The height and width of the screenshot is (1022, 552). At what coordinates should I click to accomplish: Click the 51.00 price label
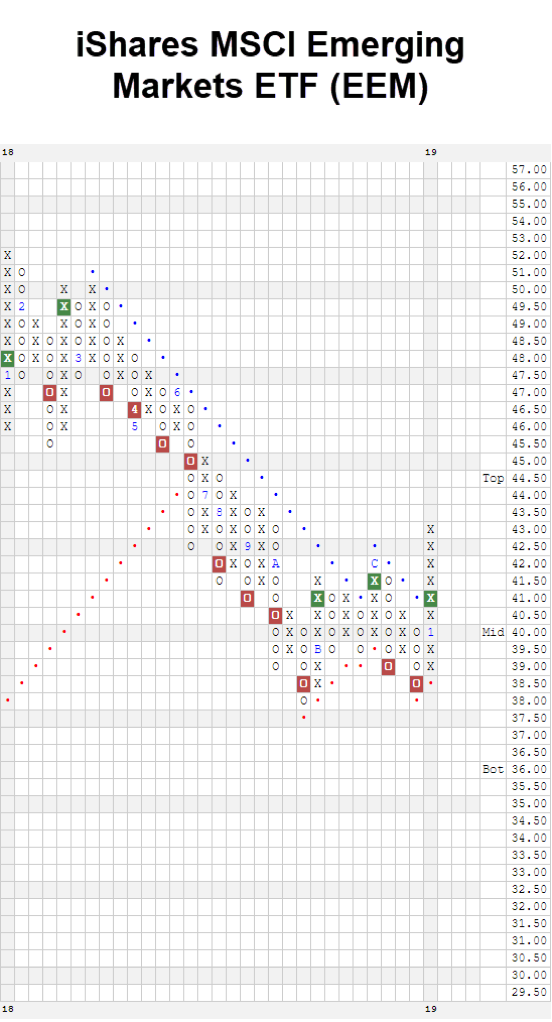[x=529, y=272]
